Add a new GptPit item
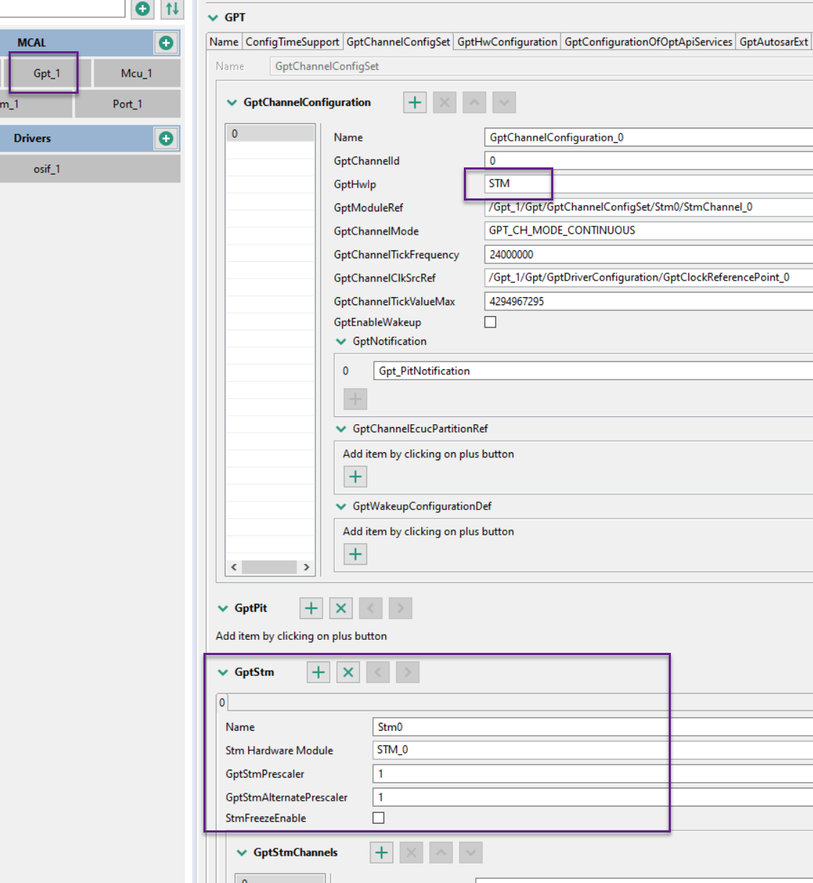Image resolution: width=813 pixels, height=883 pixels. (x=311, y=608)
